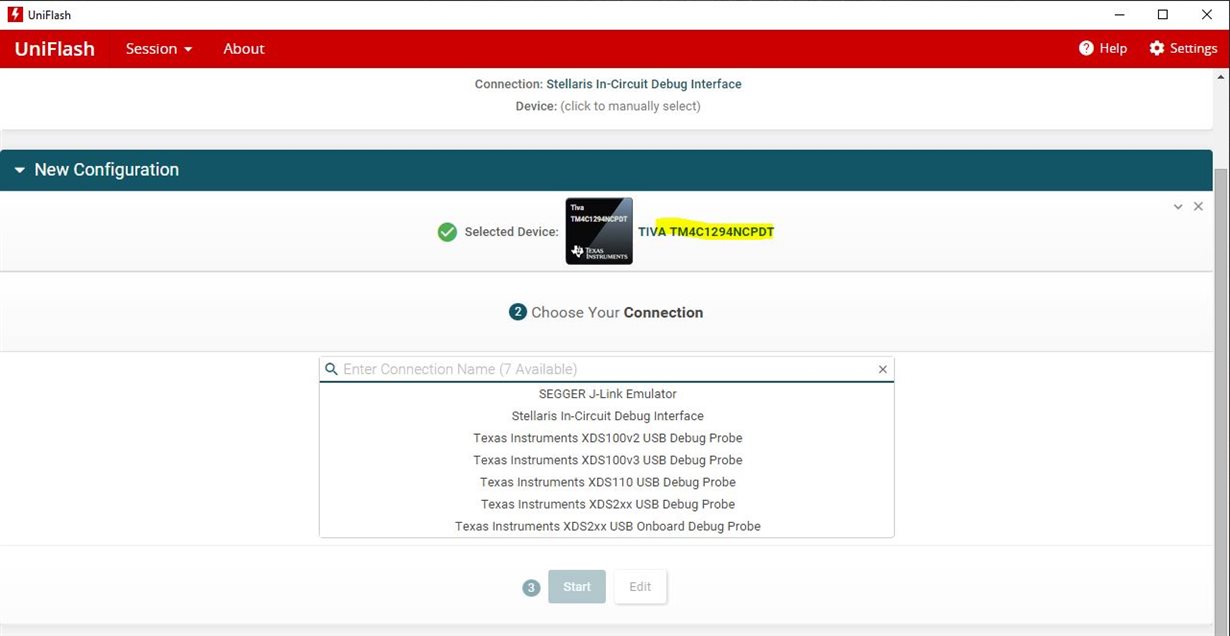
Task: Click the Start button
Action: (577, 587)
